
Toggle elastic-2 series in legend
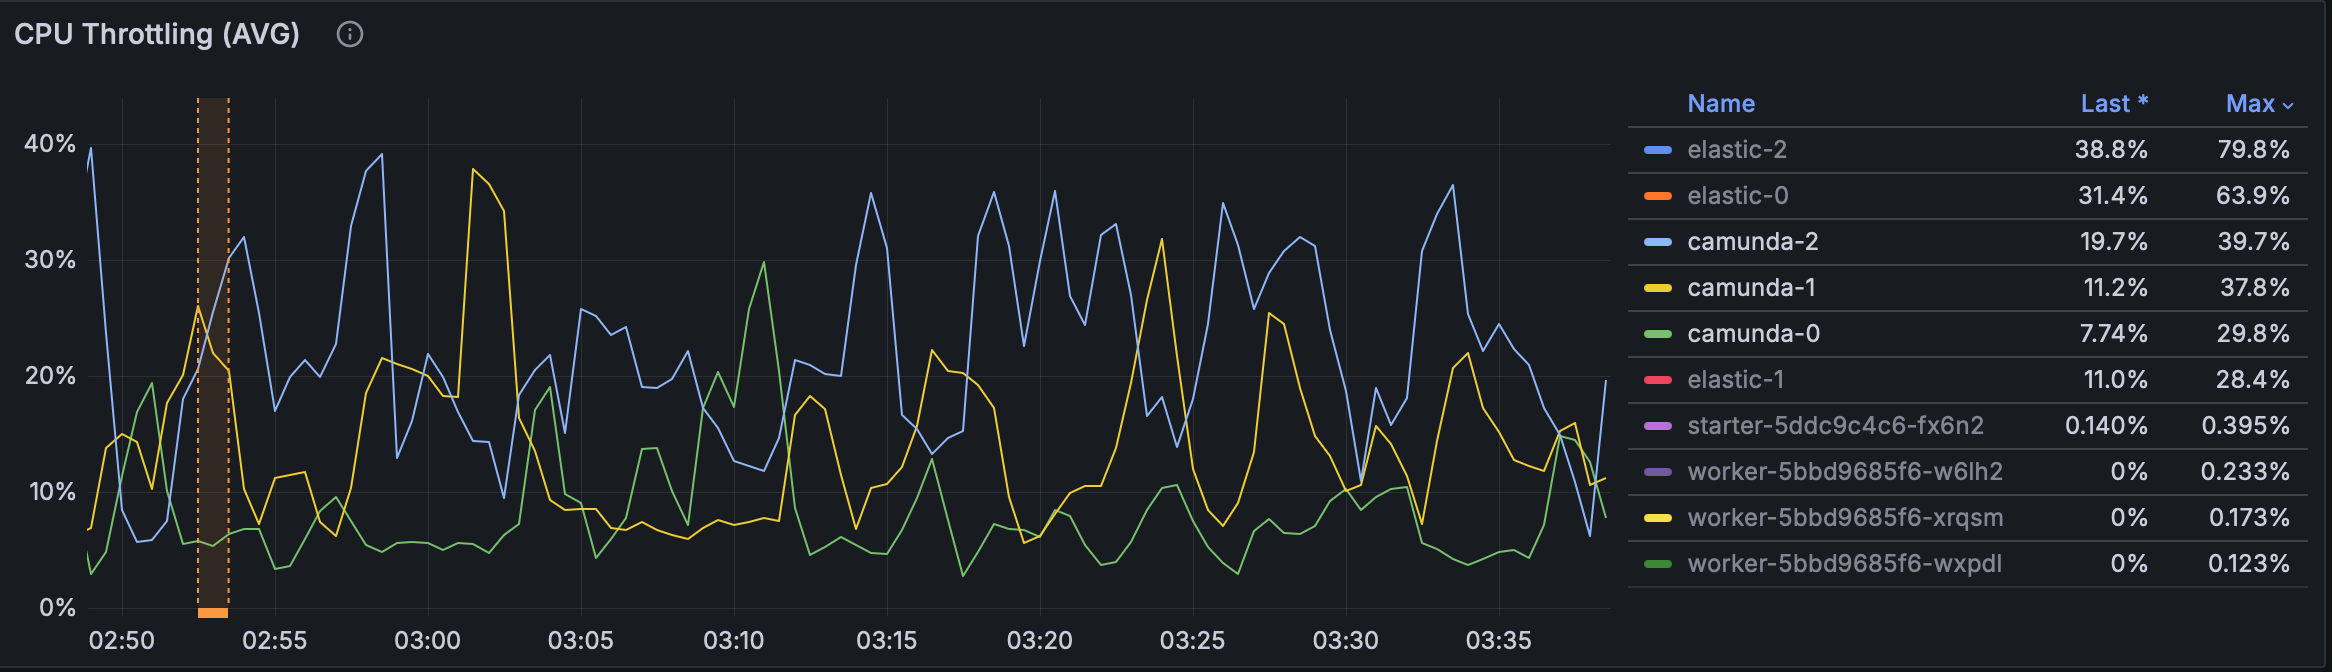[x=1736, y=150]
